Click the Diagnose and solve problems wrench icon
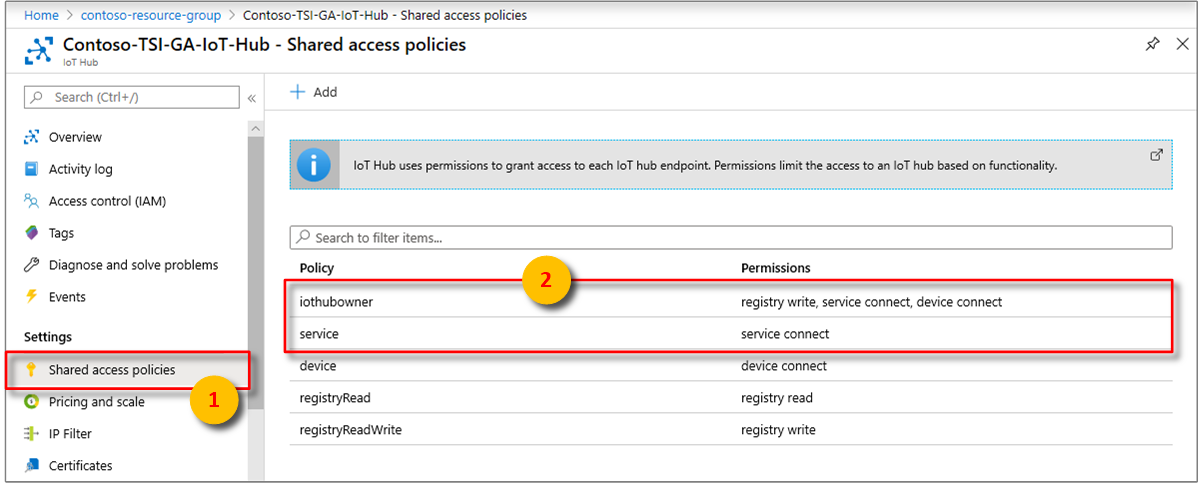Screen dimensions: 1199x483 [x=31, y=265]
